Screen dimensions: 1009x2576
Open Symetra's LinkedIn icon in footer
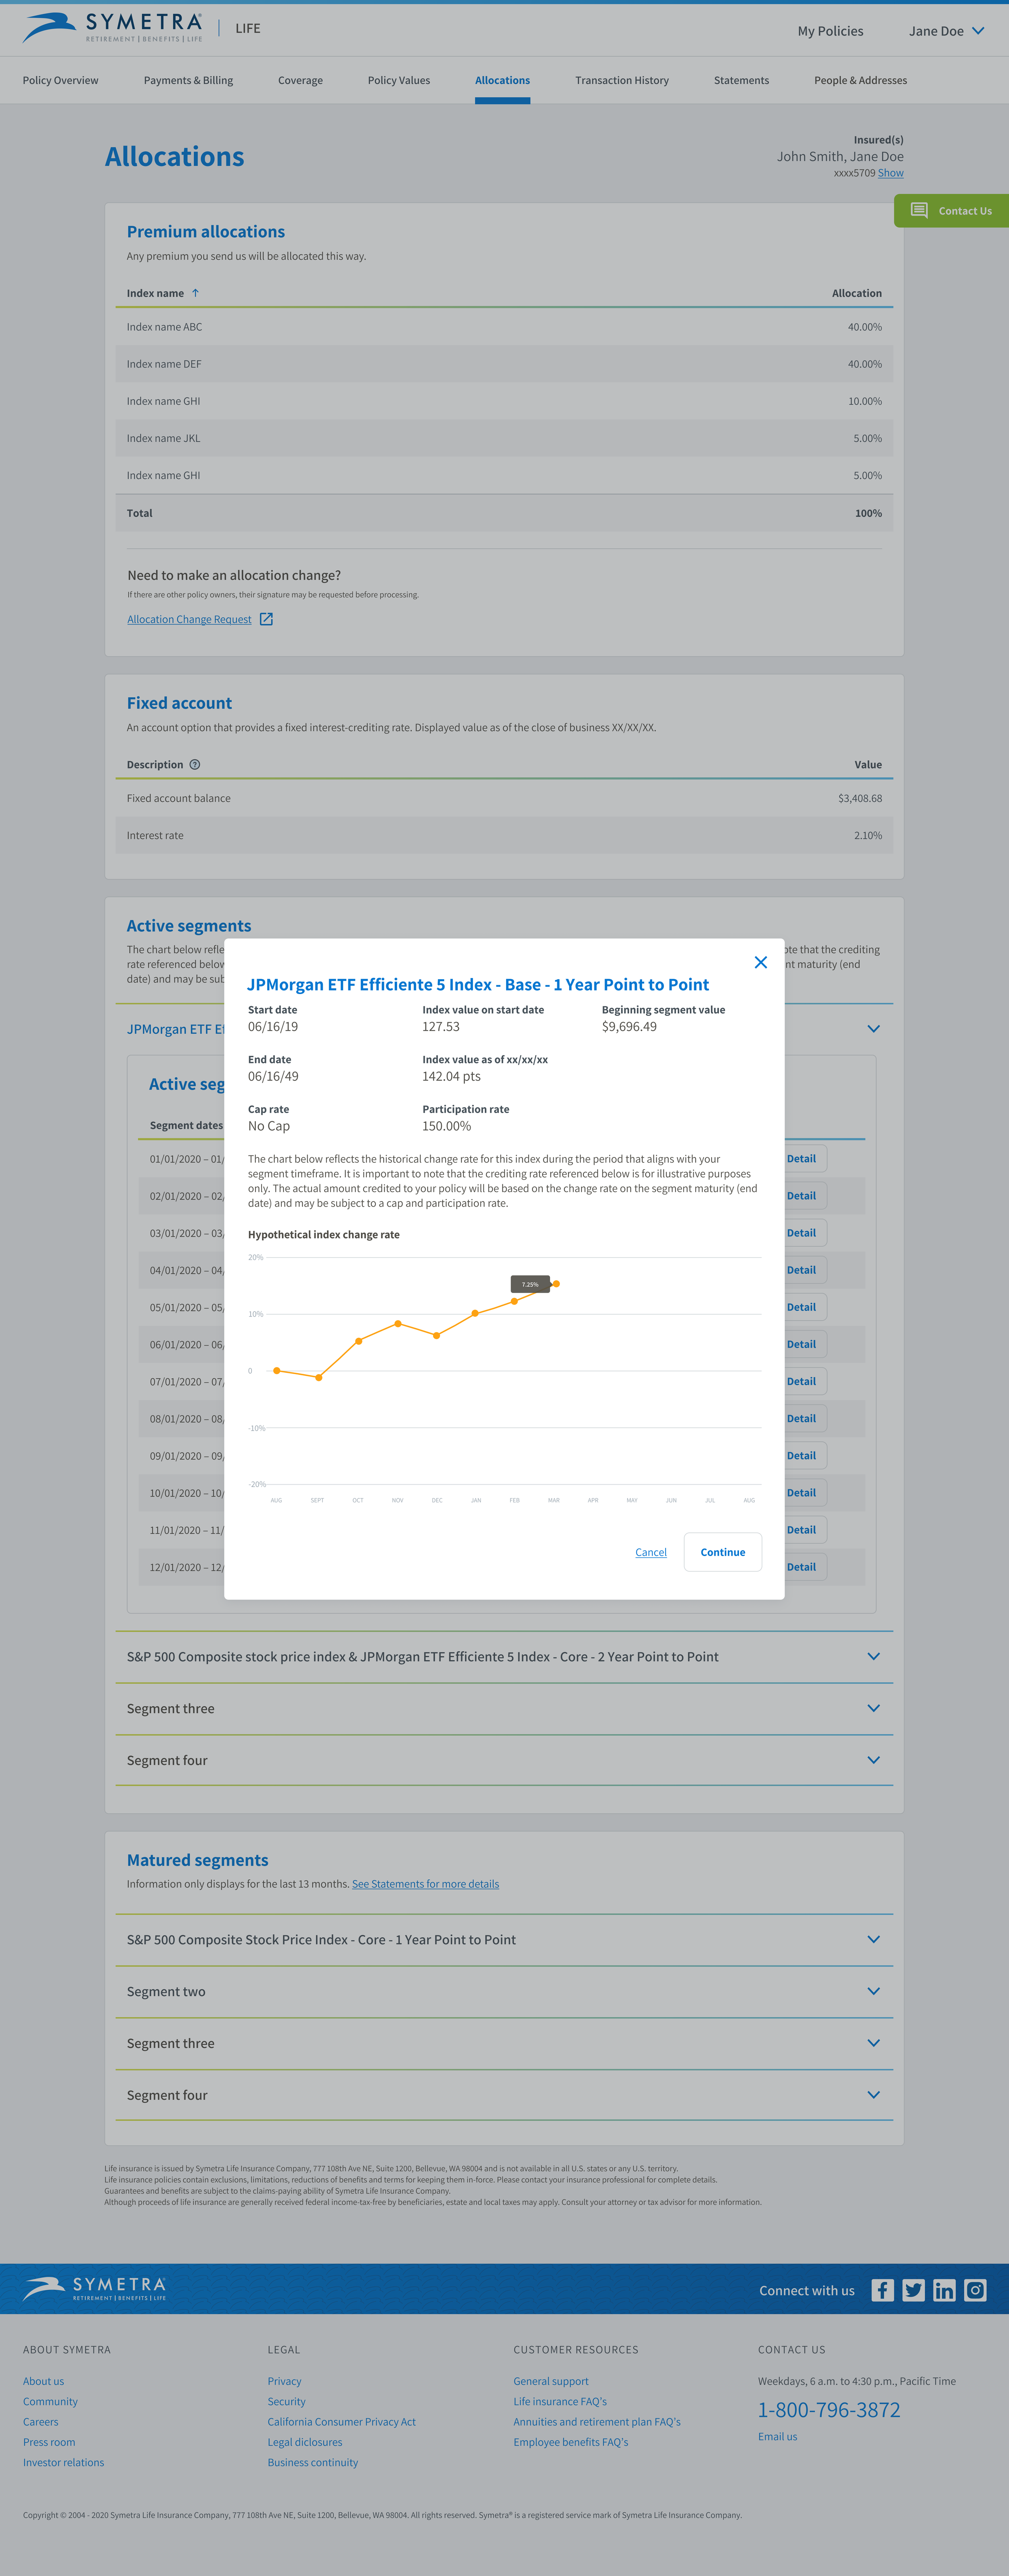[x=944, y=2290]
